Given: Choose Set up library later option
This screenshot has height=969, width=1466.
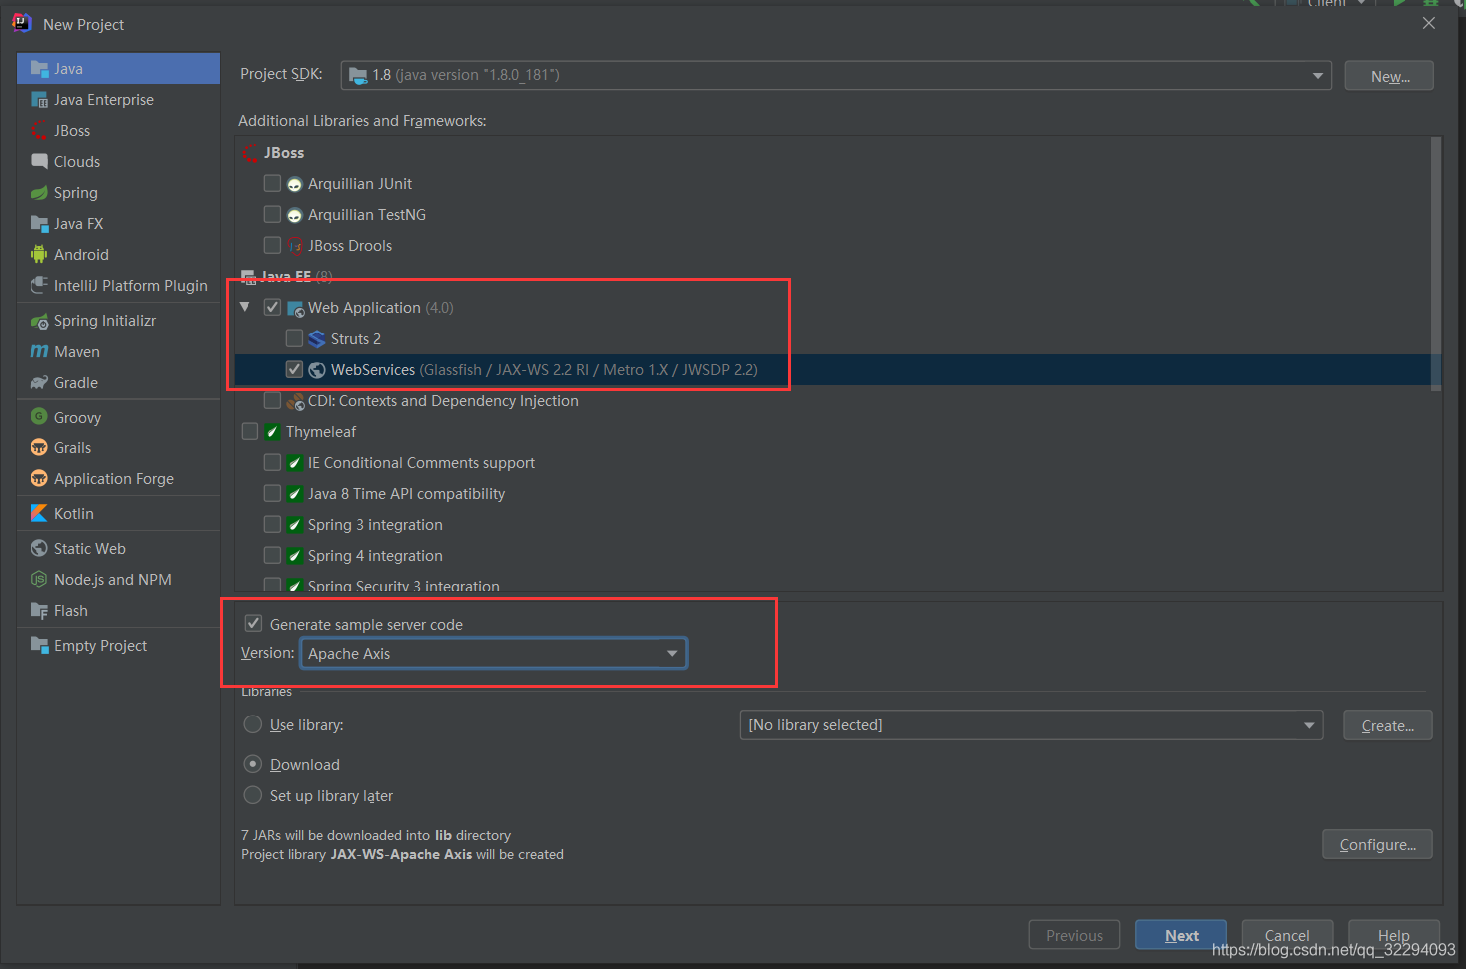Looking at the screenshot, I should tap(253, 795).
